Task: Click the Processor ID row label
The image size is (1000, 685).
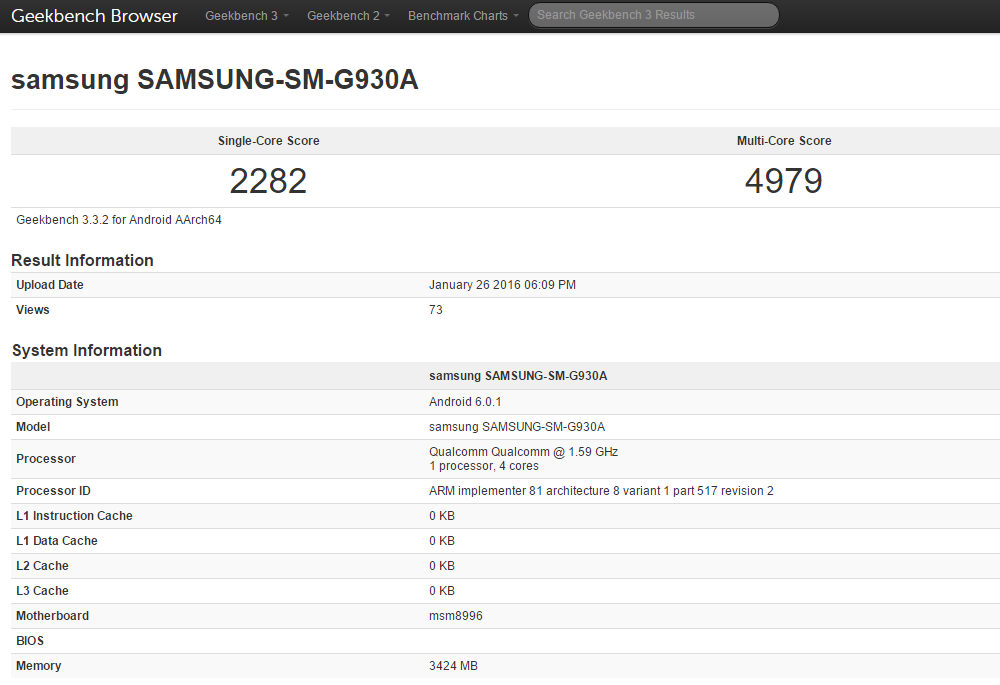Action: tap(54, 490)
